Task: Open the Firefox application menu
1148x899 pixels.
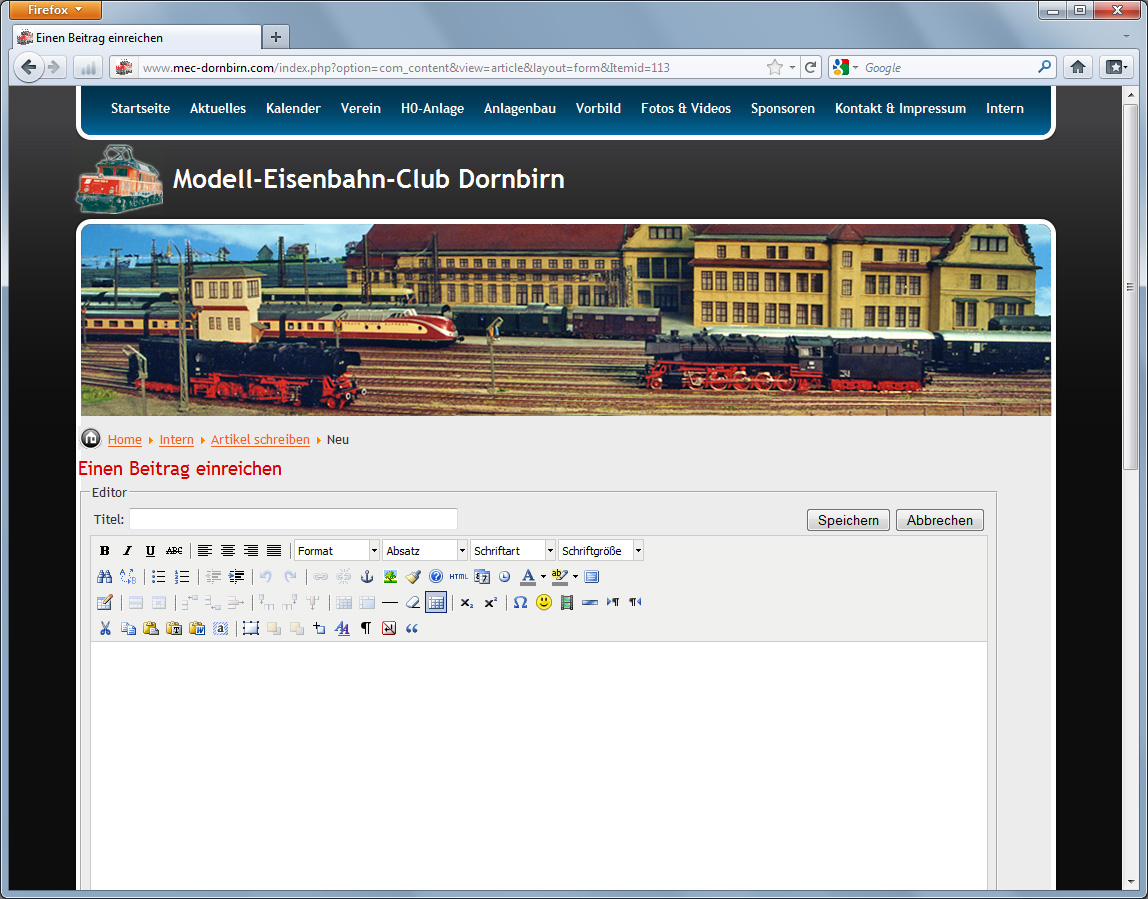Action: tap(56, 10)
